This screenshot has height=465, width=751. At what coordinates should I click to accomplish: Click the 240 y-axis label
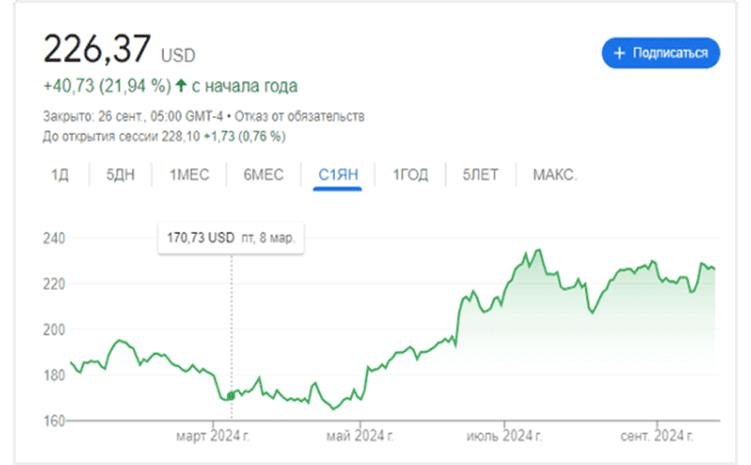(55, 239)
